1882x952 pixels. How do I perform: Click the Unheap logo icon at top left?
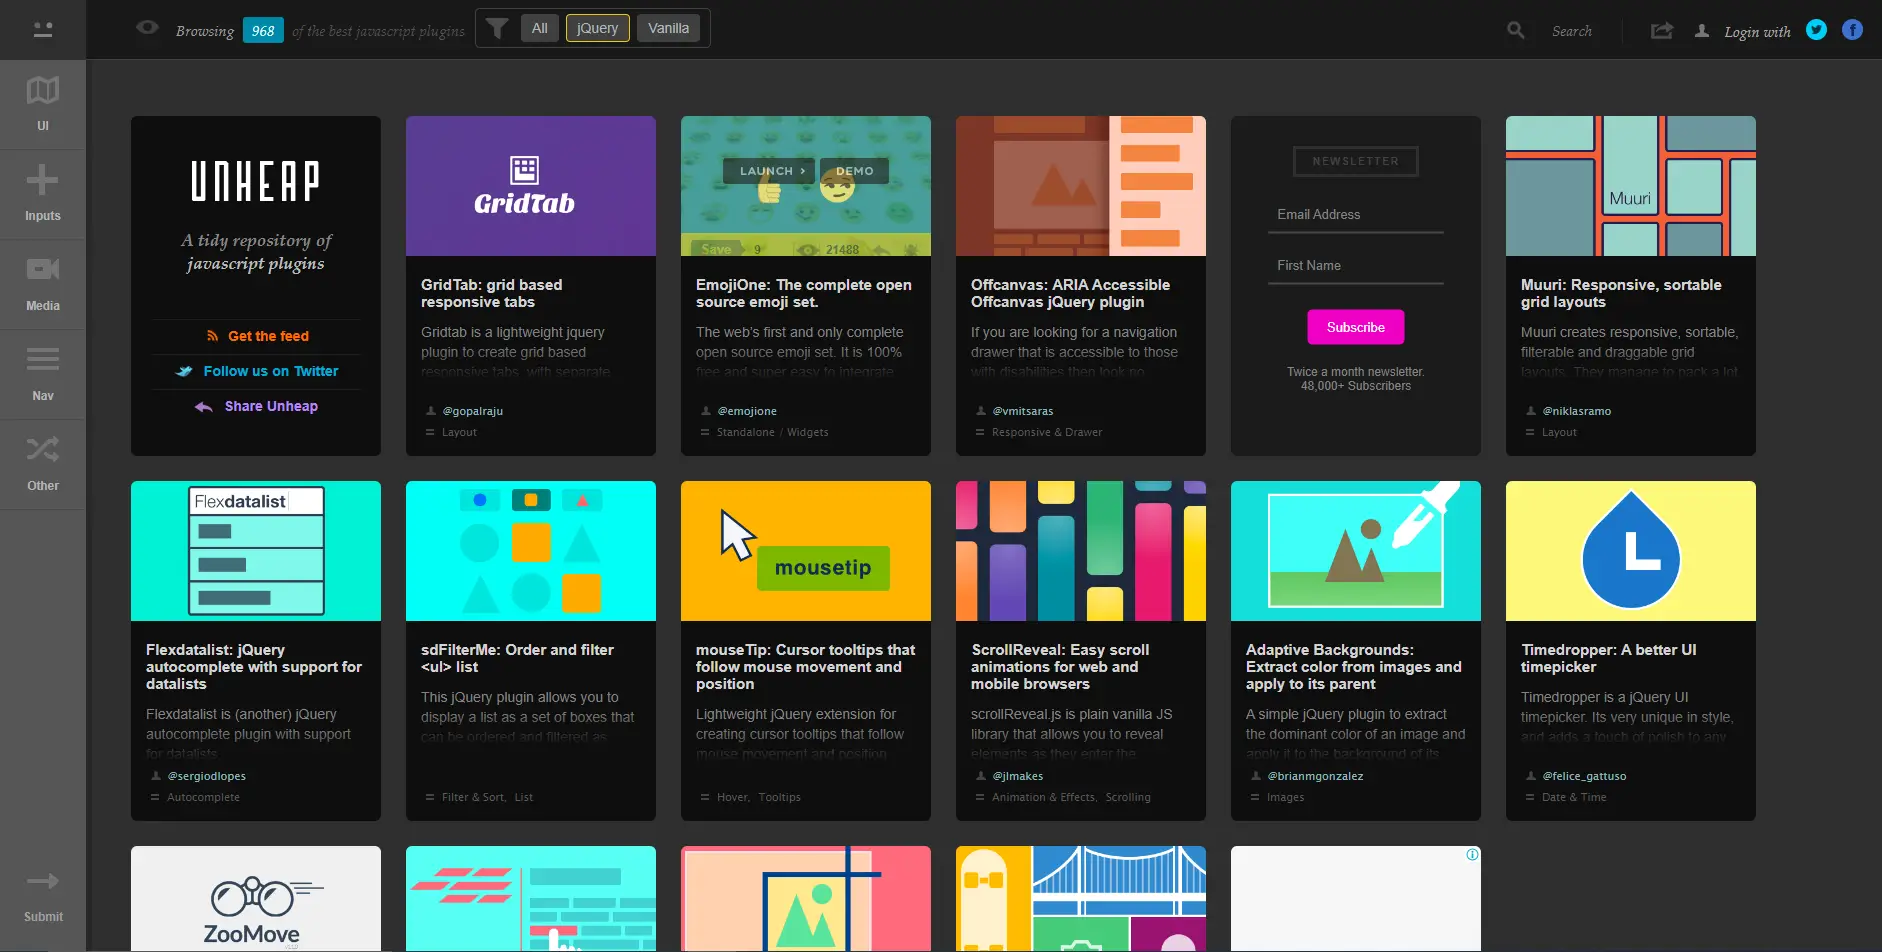(43, 30)
